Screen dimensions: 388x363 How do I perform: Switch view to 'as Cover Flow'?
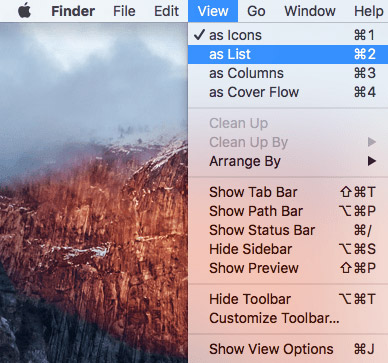[x=288, y=92]
